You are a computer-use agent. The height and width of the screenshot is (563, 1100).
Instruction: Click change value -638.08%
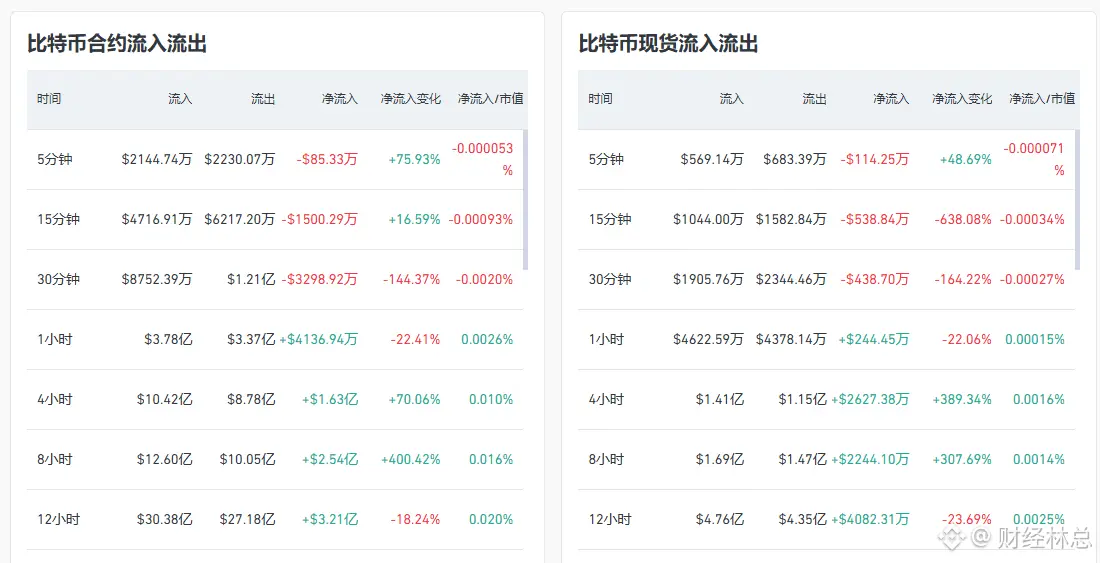tap(963, 219)
